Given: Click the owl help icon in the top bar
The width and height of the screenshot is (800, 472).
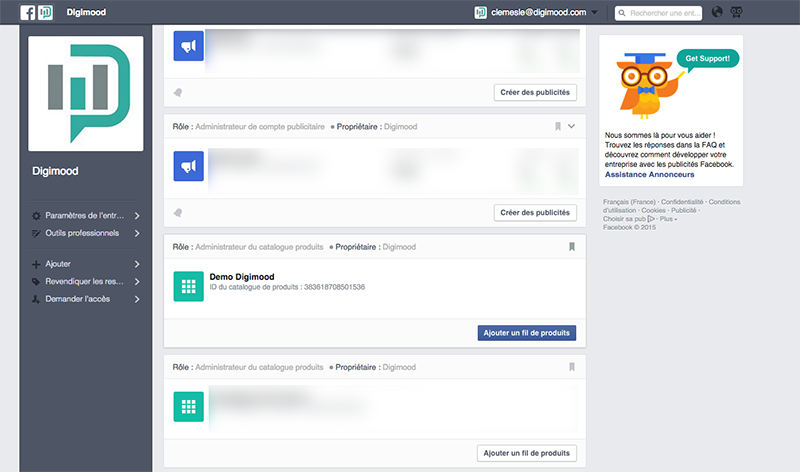Looking at the screenshot, I should point(736,12).
